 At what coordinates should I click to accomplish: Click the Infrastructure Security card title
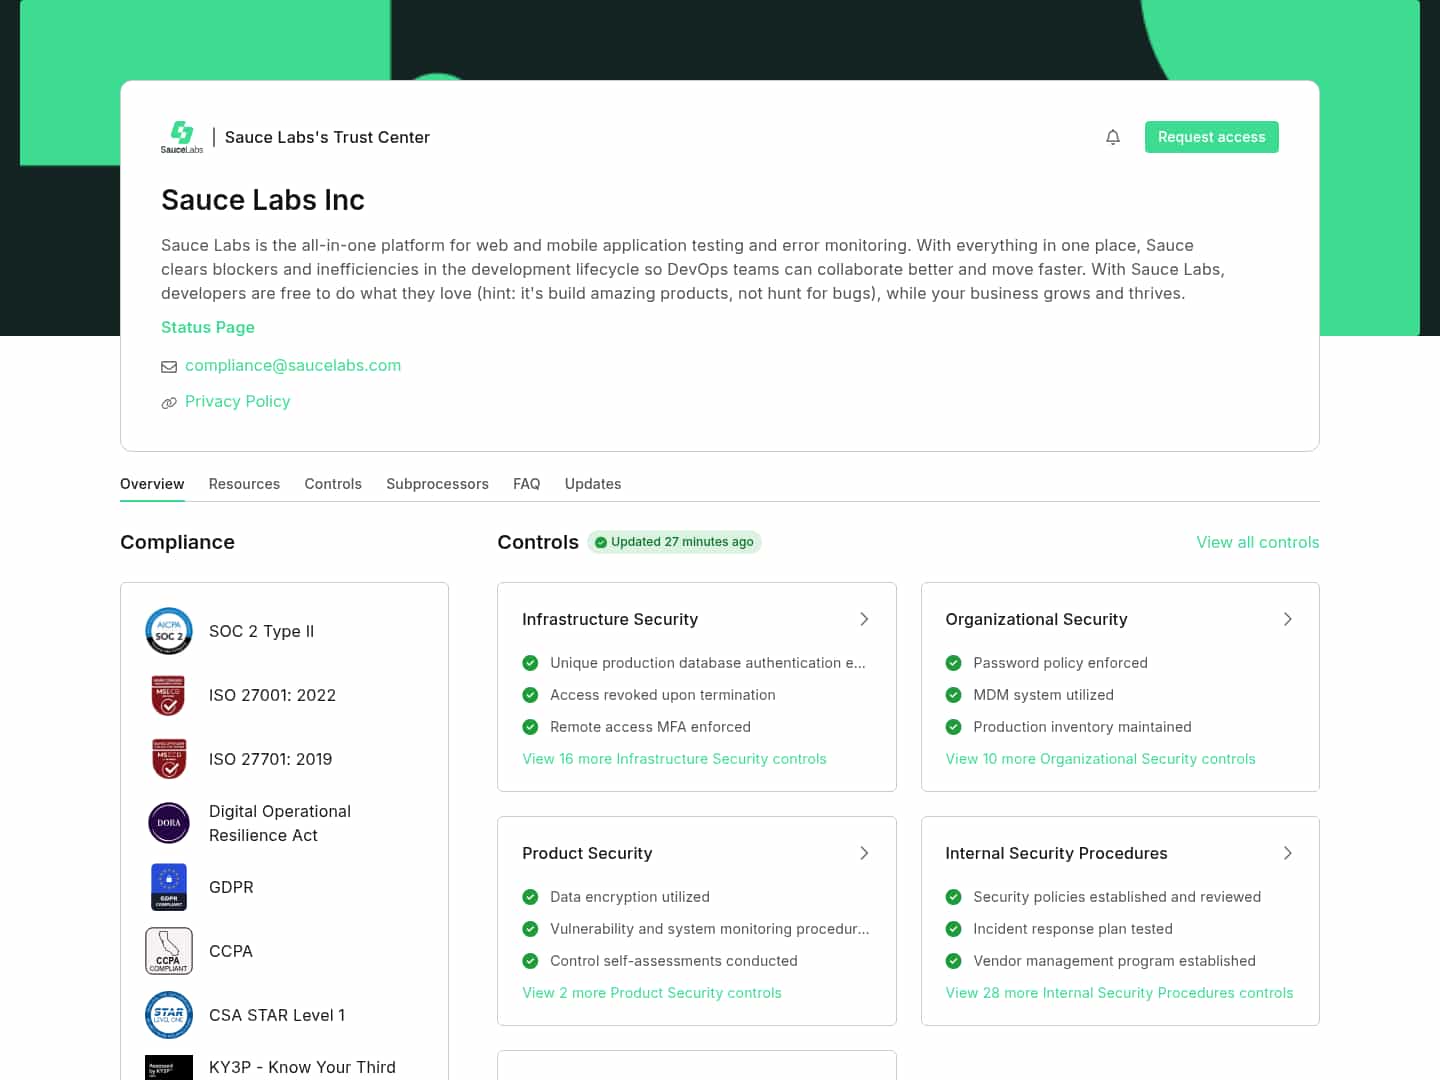tap(610, 619)
